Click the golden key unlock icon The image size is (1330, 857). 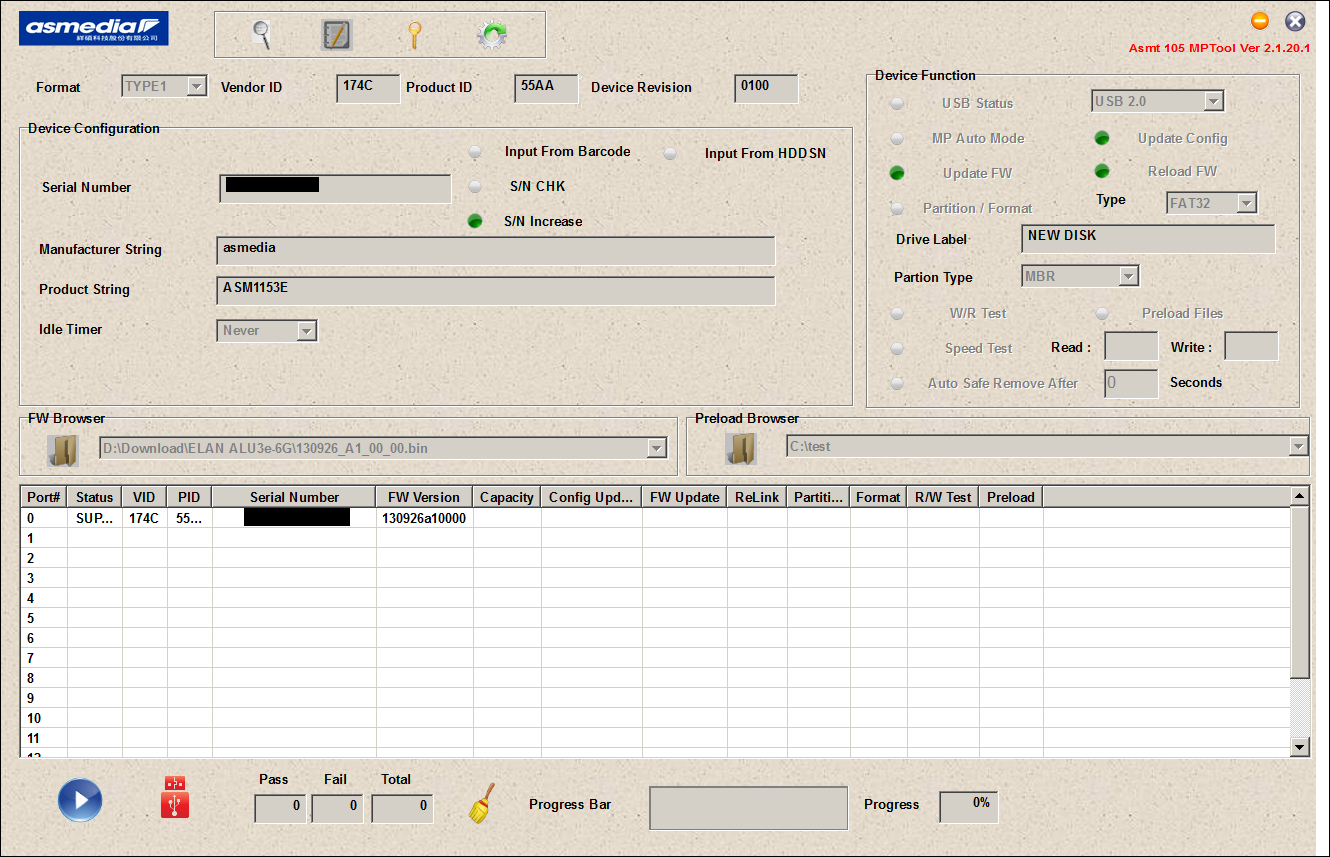click(x=414, y=35)
